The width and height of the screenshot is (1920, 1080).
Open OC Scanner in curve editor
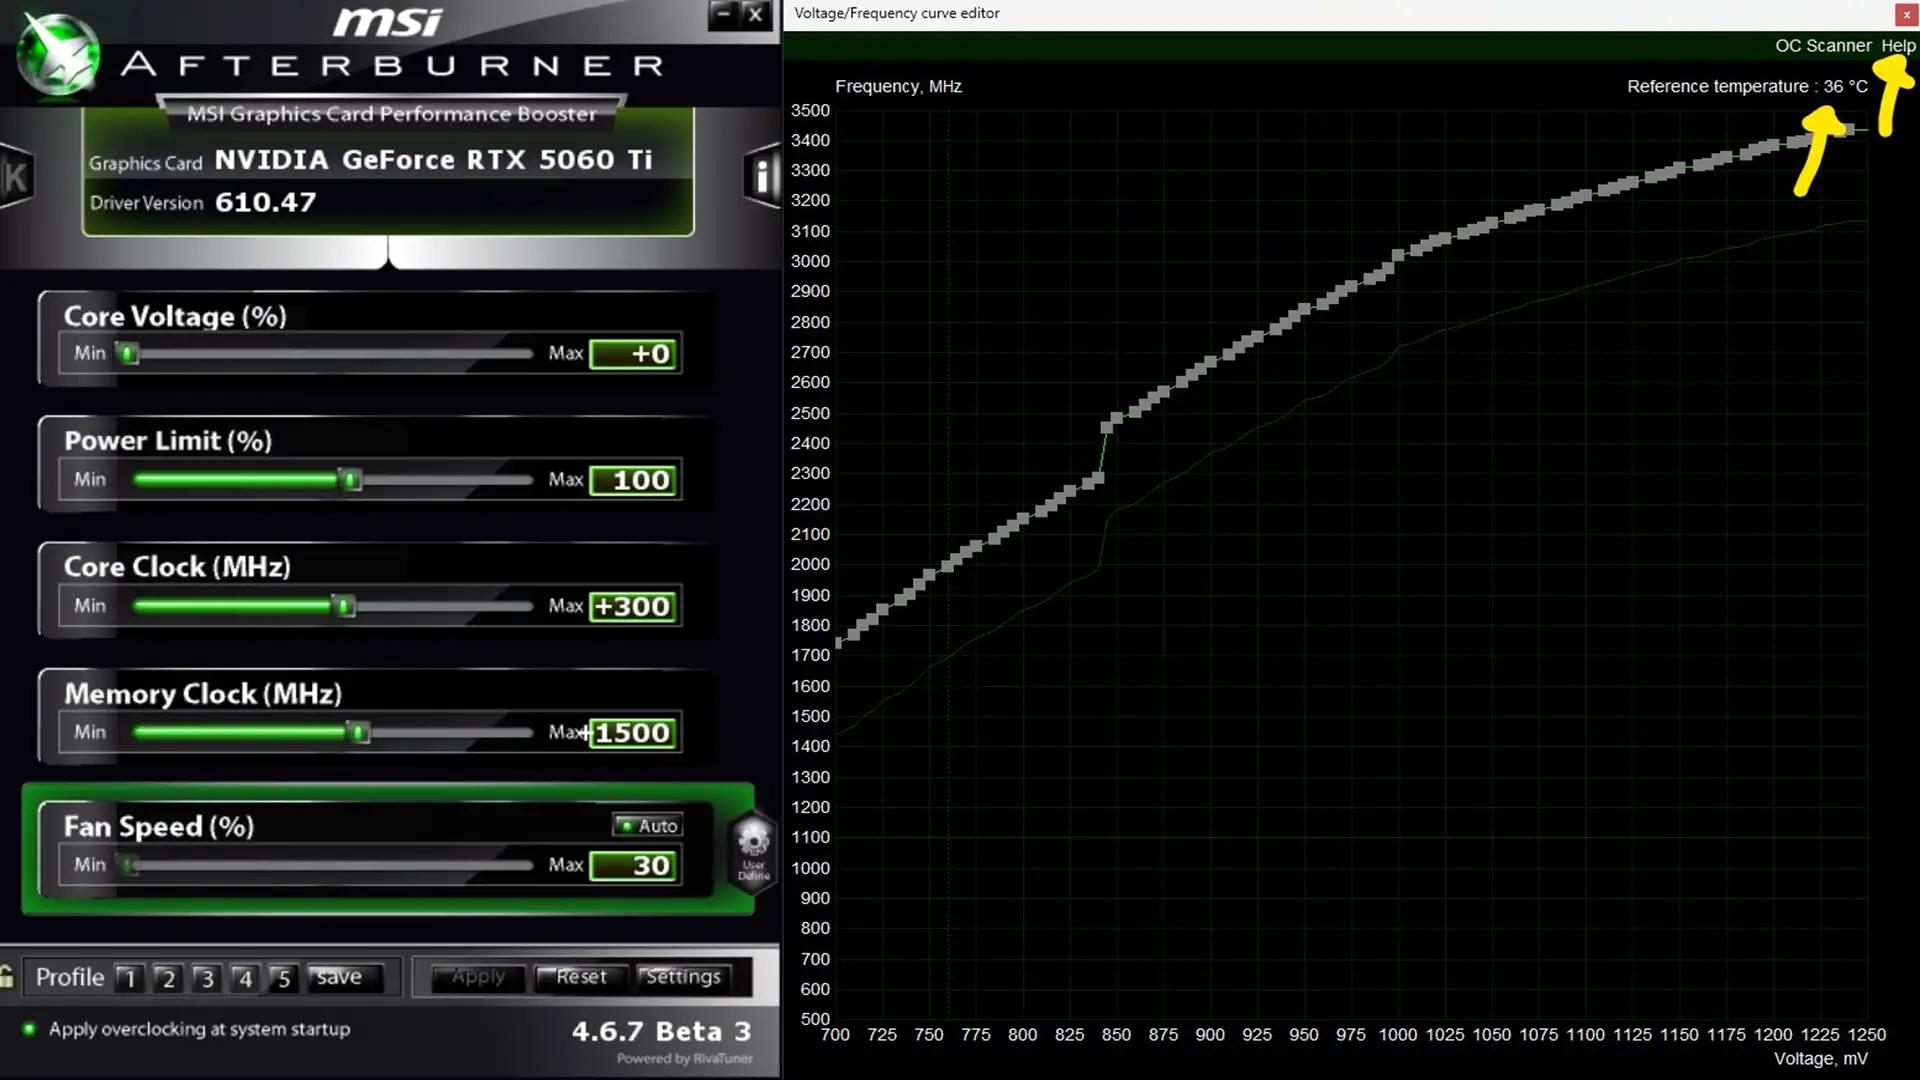point(1822,46)
